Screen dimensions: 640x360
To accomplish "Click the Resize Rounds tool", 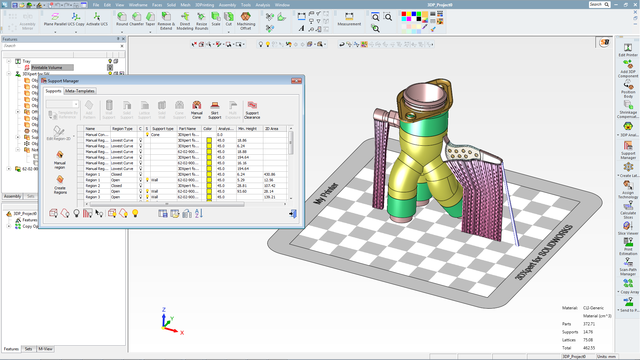I will click(201, 21).
